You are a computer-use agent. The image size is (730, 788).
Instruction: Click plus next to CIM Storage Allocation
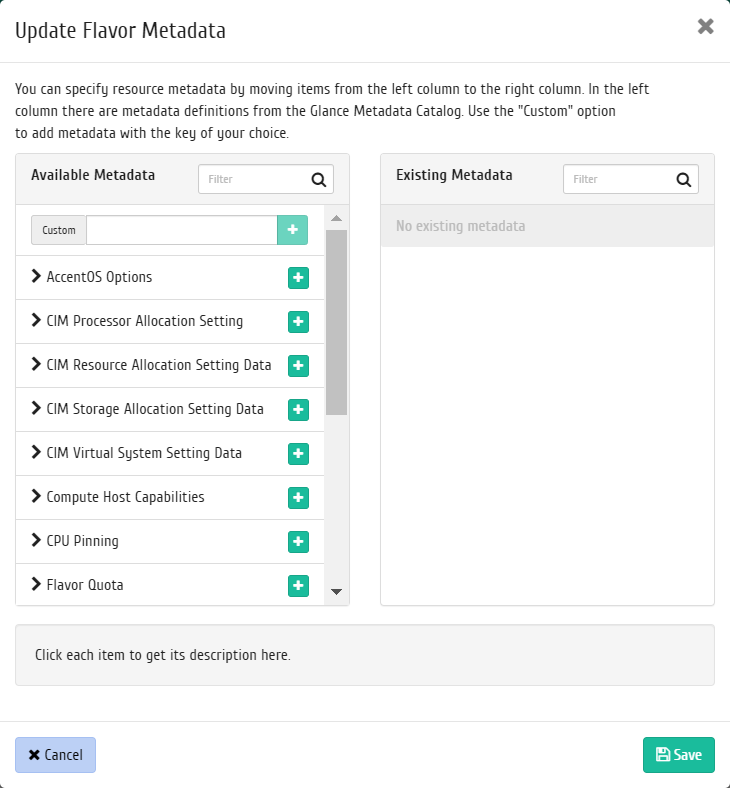[298, 410]
